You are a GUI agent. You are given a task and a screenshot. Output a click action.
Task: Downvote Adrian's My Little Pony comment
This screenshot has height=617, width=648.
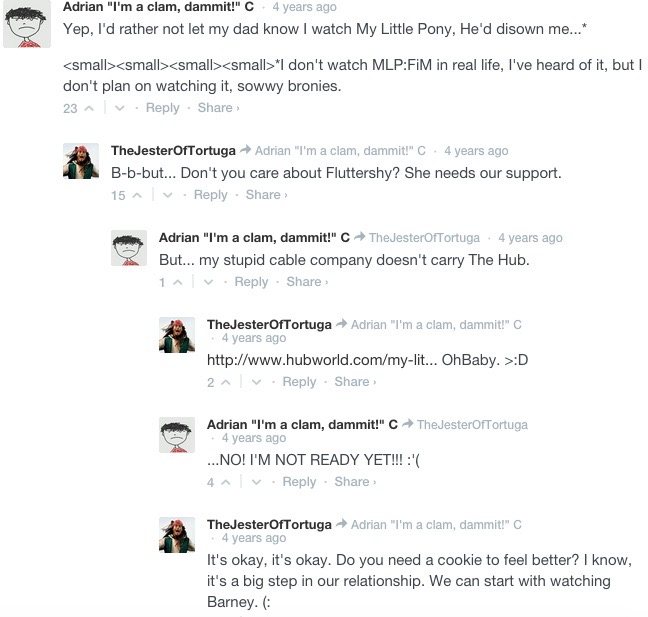pyautogui.click(x=120, y=108)
